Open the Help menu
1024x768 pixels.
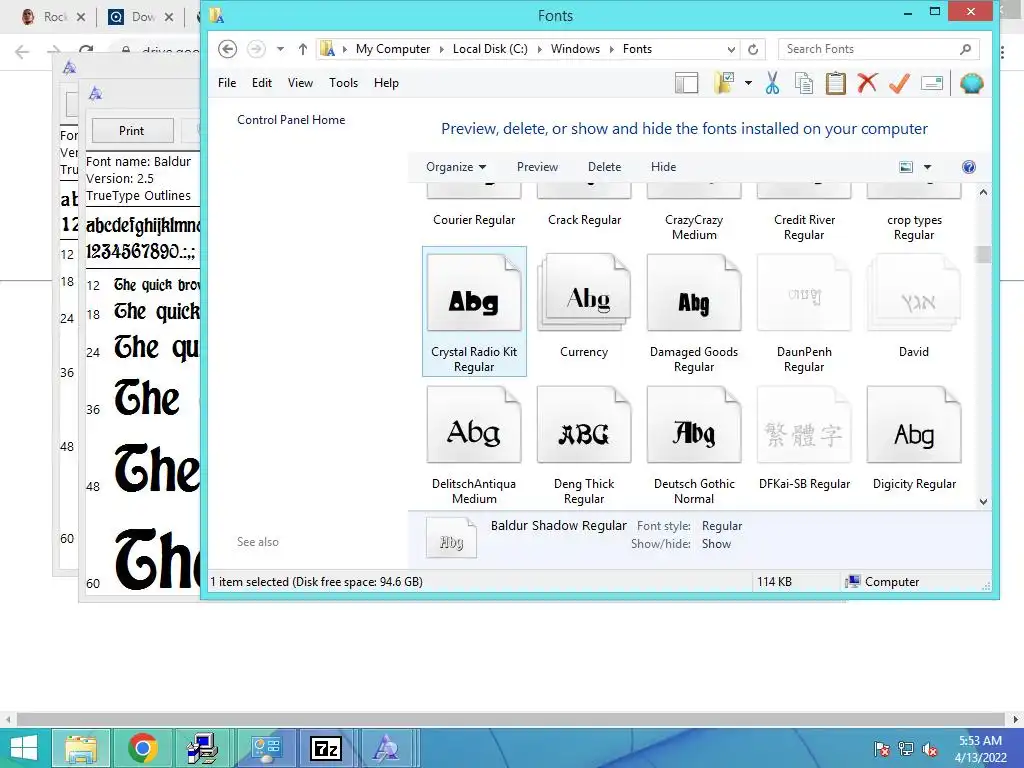(x=386, y=83)
